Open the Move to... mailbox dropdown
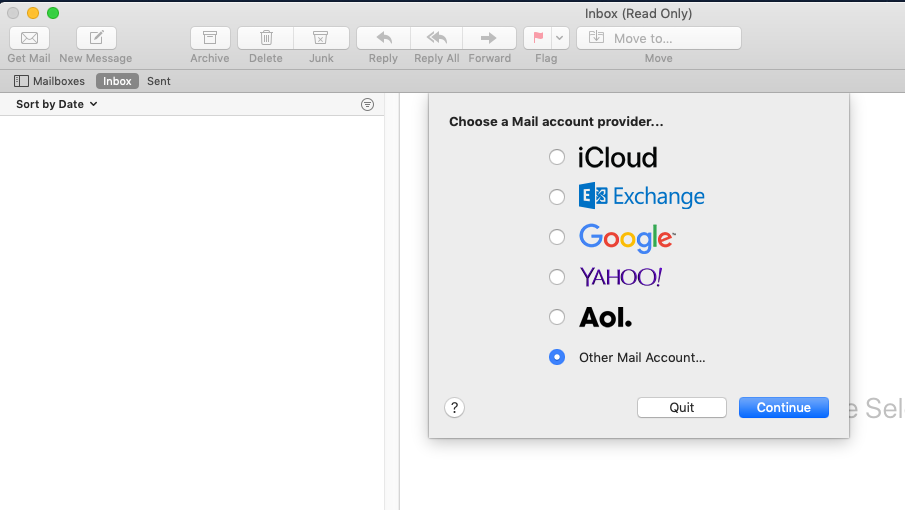The height and width of the screenshot is (510, 905). click(x=659, y=38)
